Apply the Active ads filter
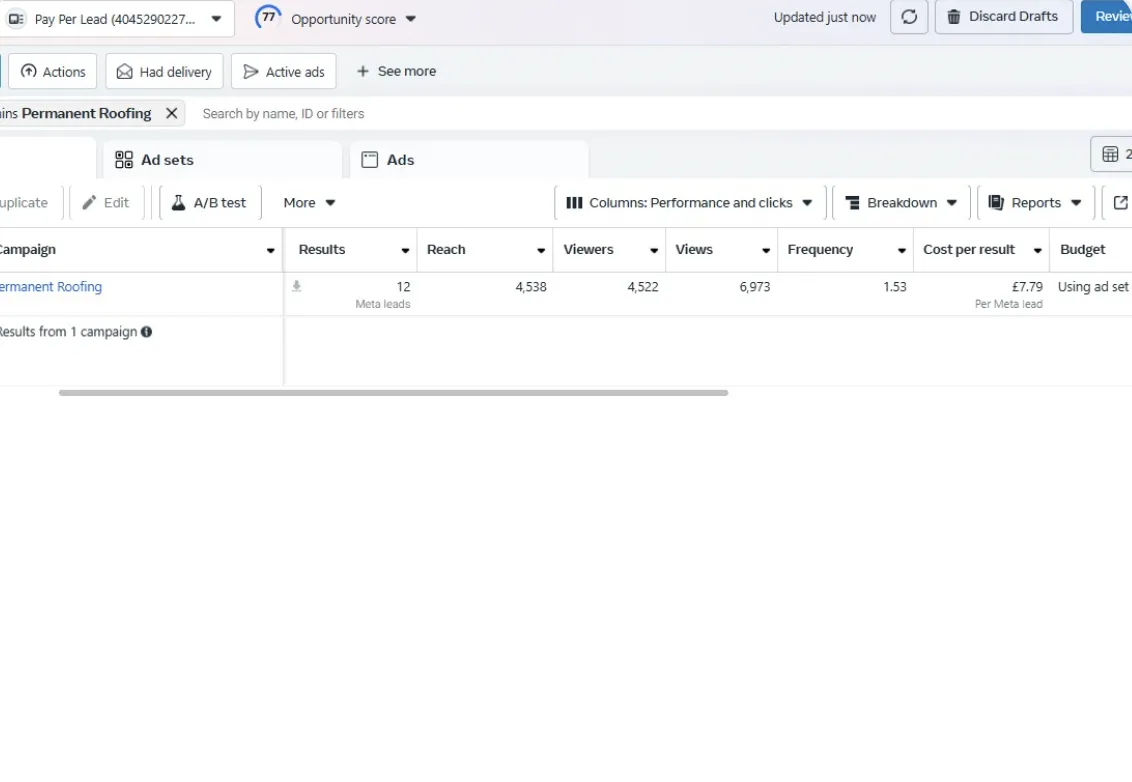1132x782 pixels. click(284, 72)
